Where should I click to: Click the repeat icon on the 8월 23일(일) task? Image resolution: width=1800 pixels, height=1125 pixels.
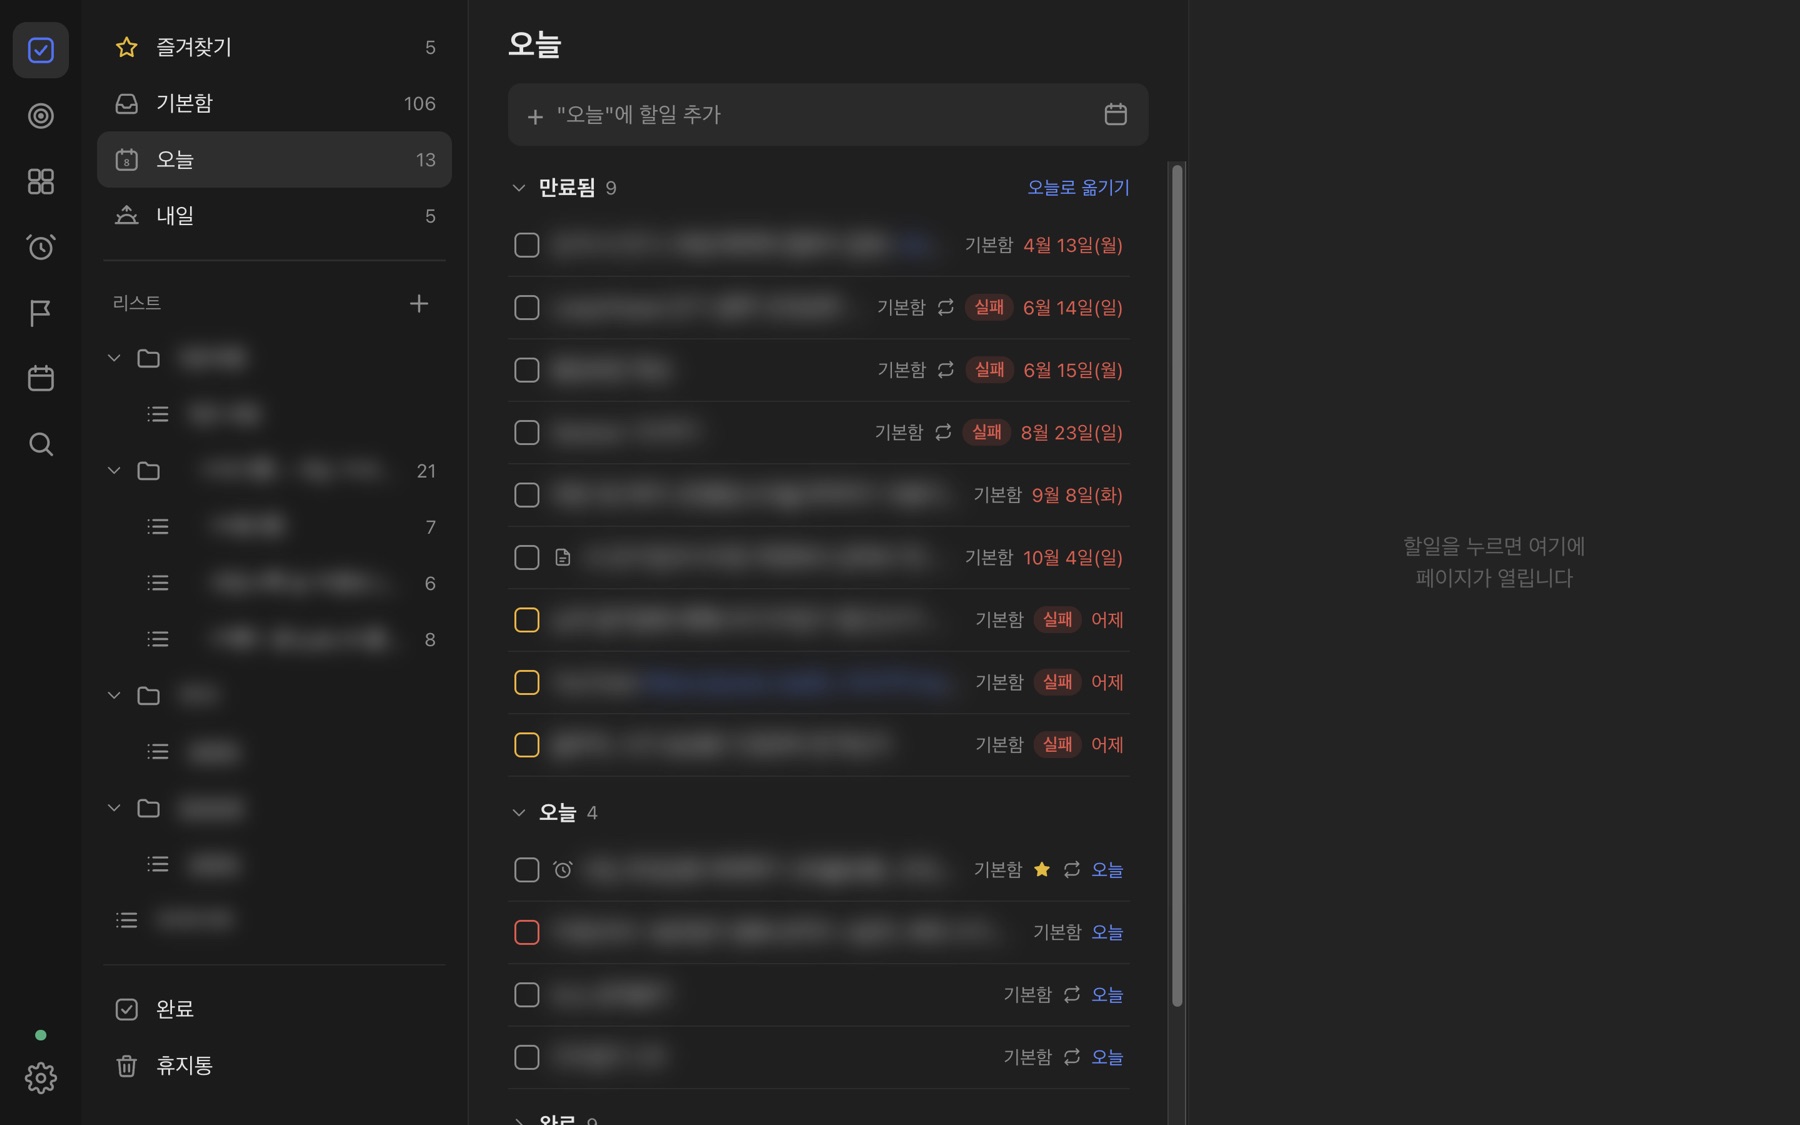(943, 432)
